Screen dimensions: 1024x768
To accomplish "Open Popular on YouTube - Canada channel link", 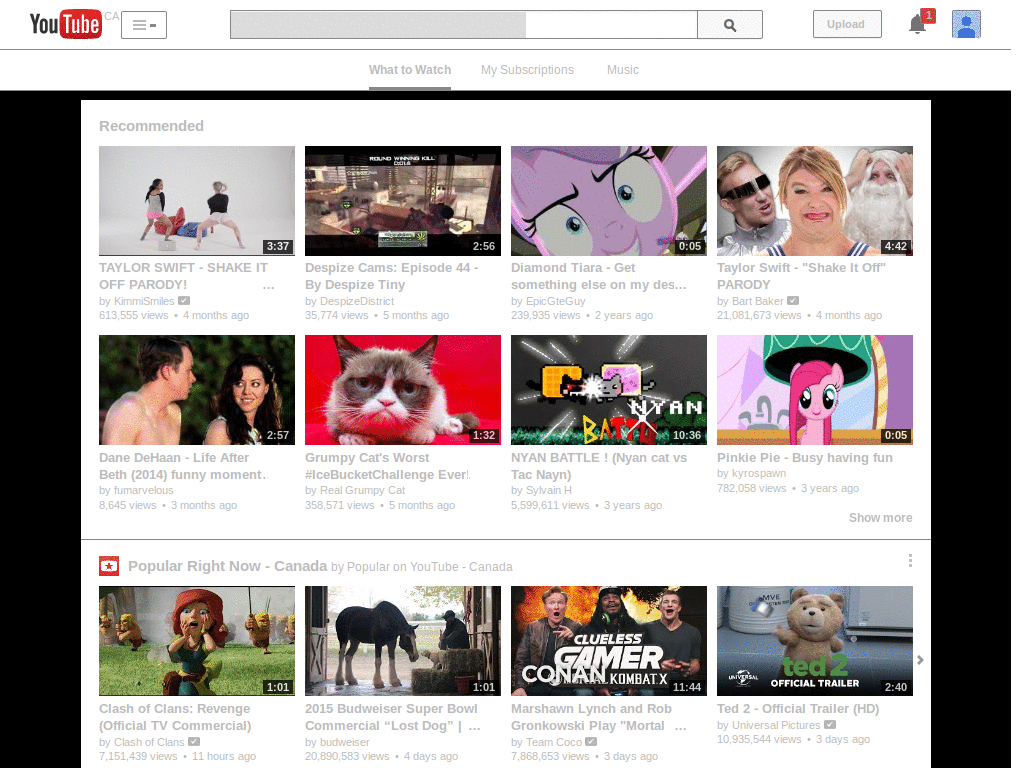I will click(430, 567).
